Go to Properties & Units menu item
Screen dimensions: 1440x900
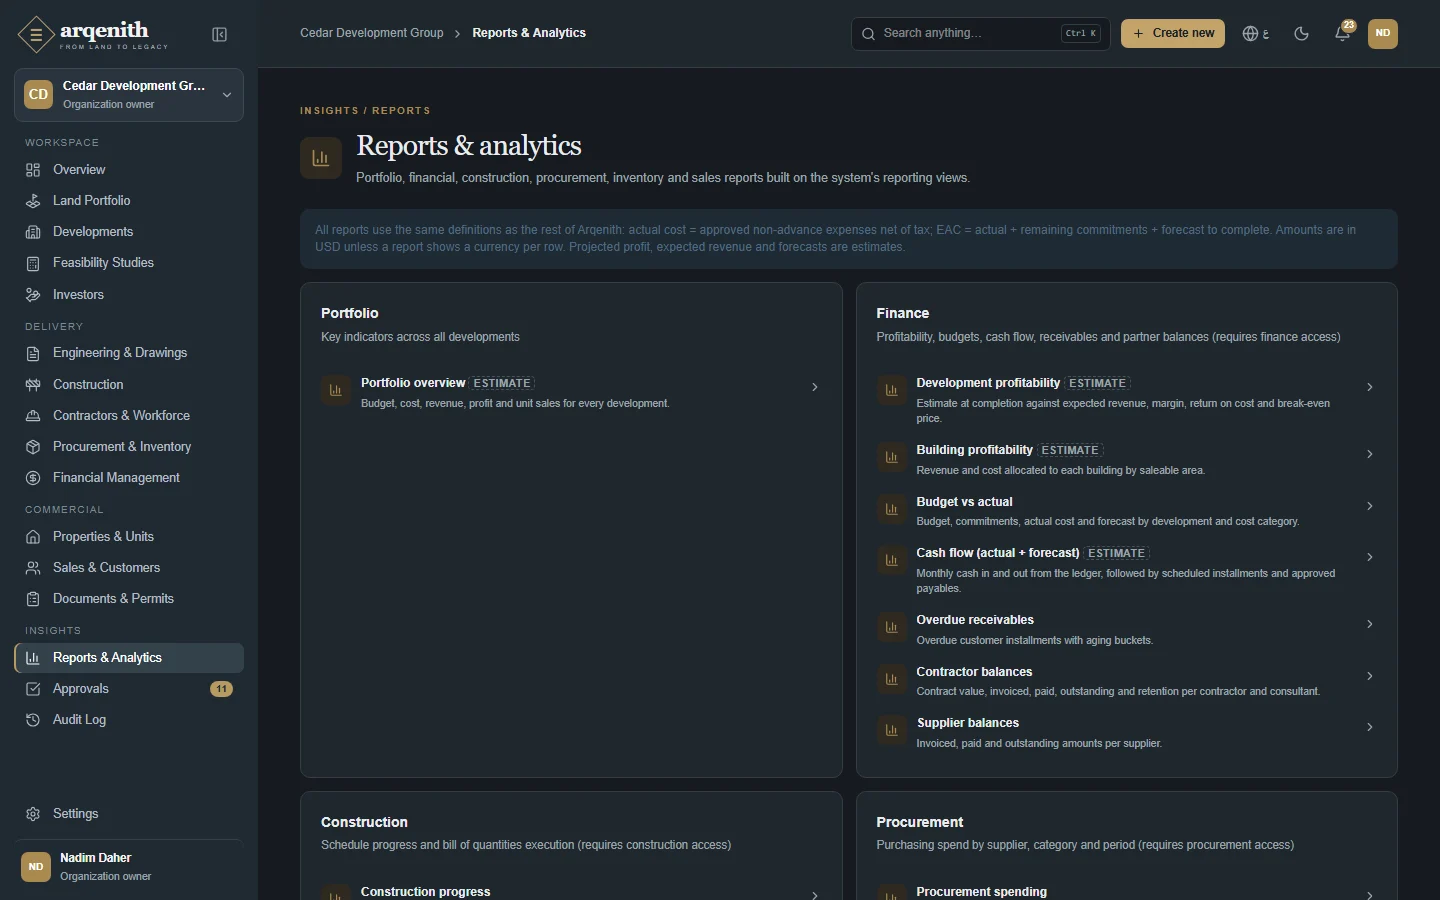(129, 537)
